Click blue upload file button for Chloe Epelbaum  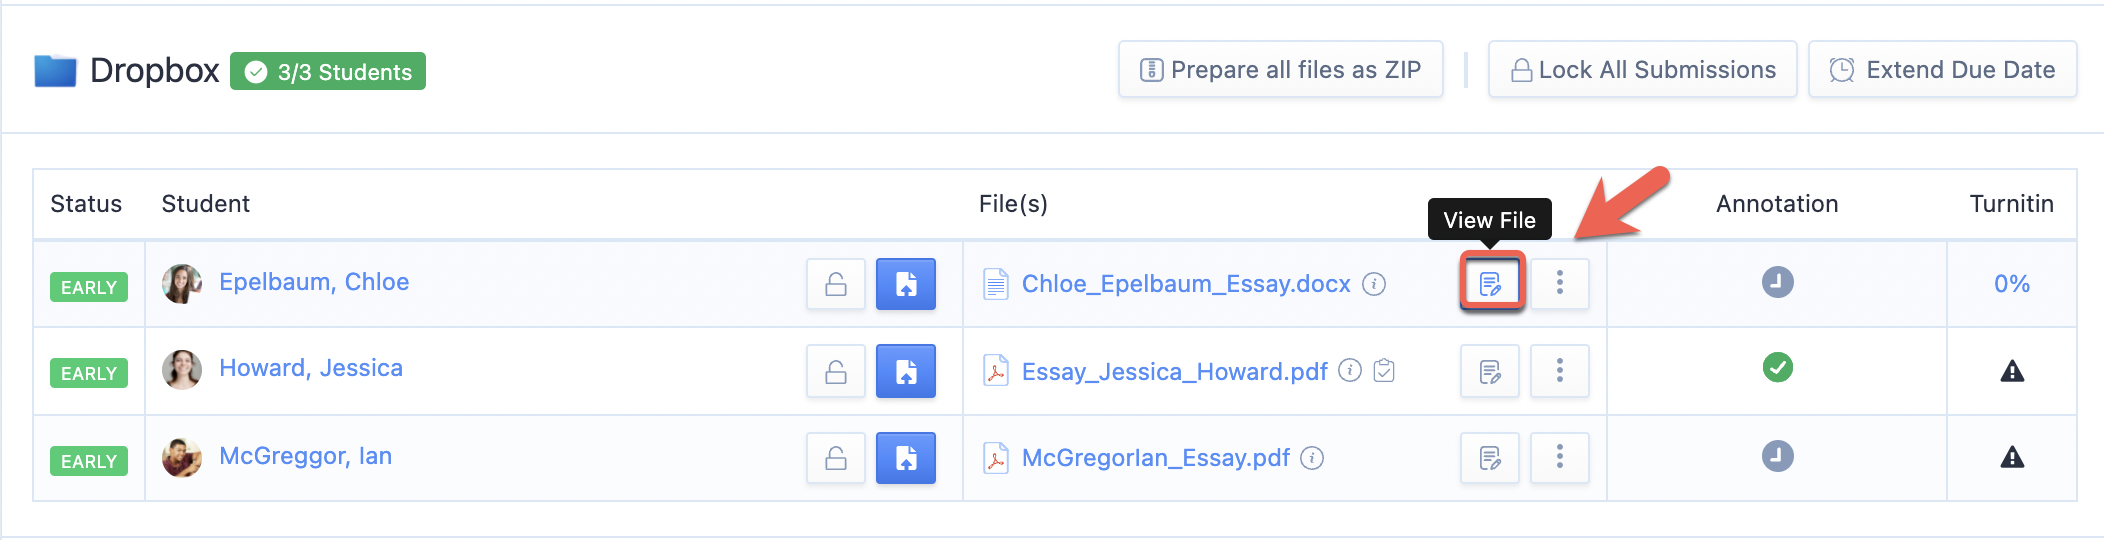coord(906,283)
